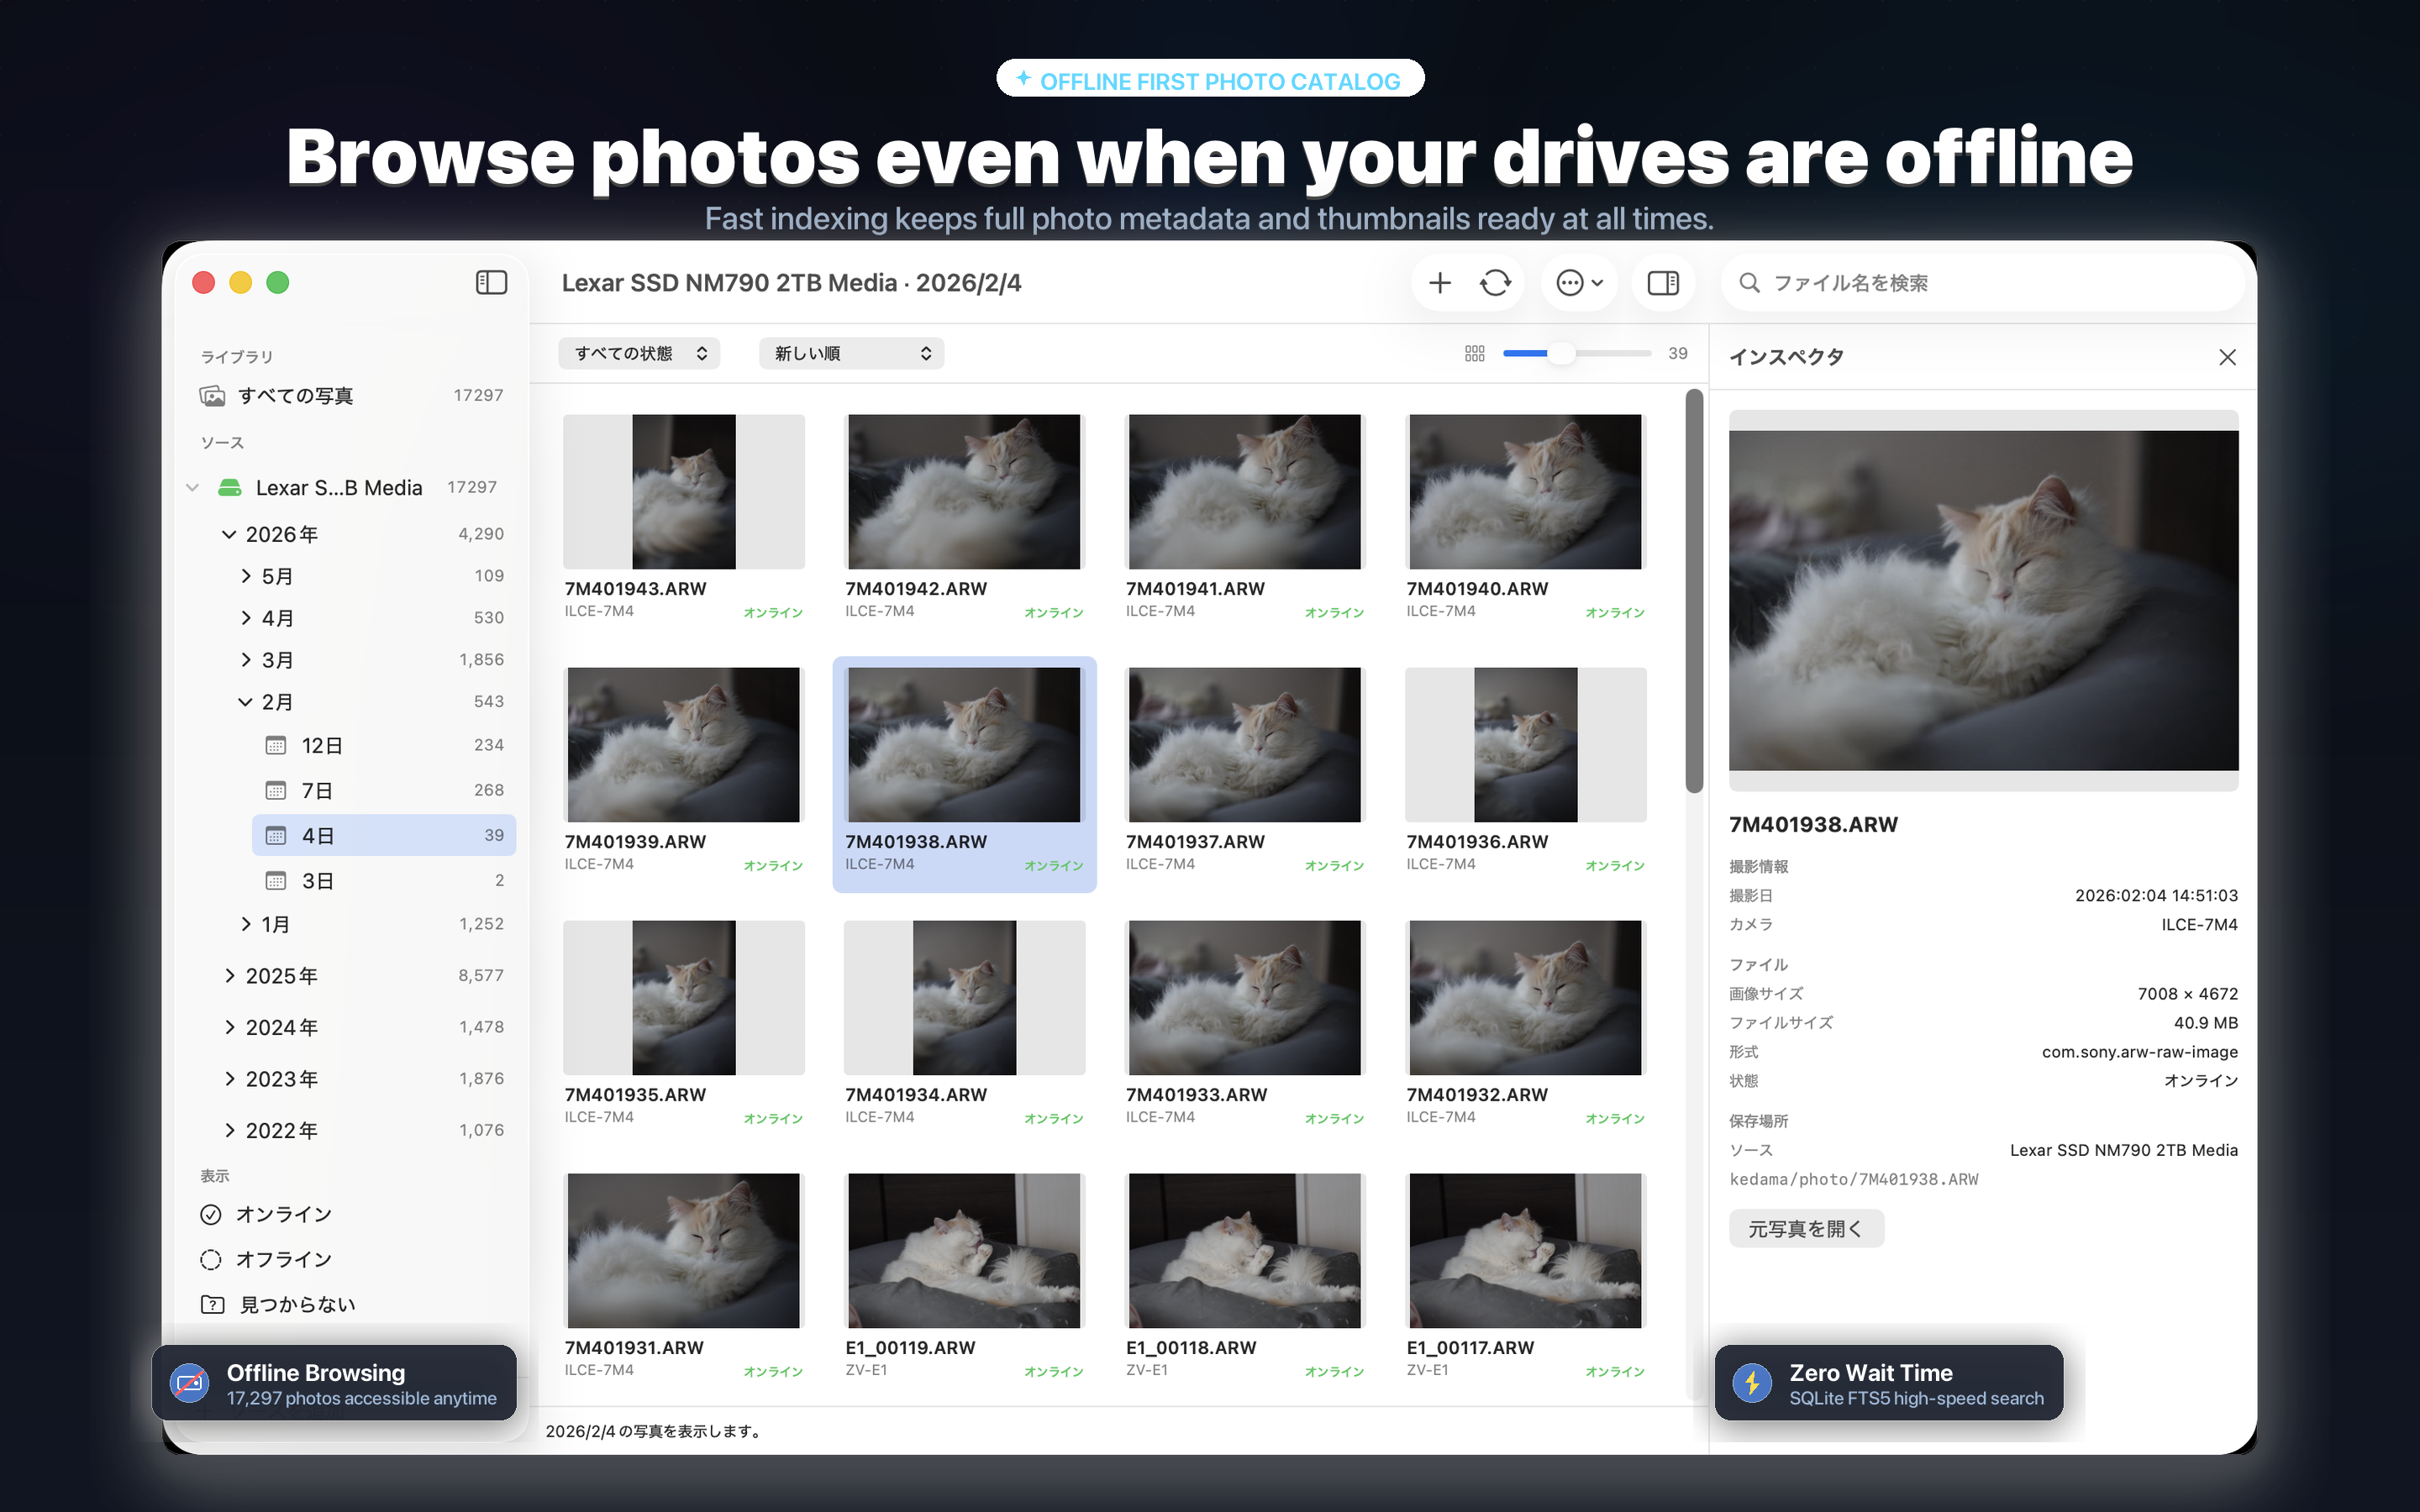Open the すべての状態 filter dropdown
The image size is (2420, 1512).
coord(639,353)
